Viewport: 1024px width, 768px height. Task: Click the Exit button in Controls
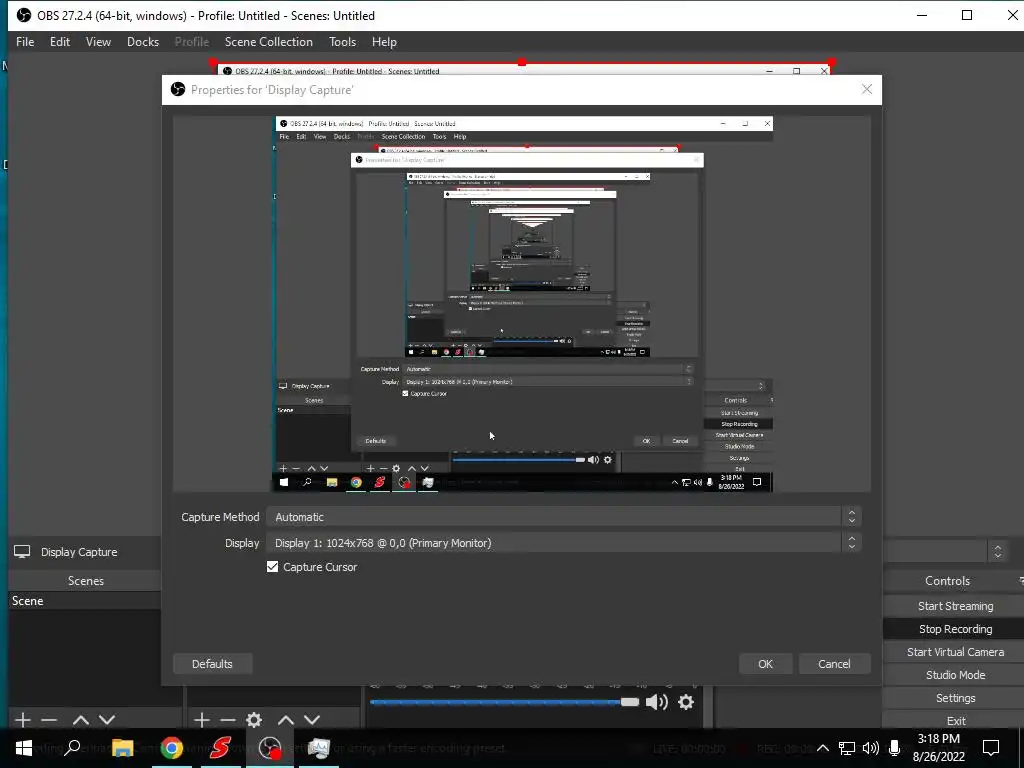click(955, 720)
